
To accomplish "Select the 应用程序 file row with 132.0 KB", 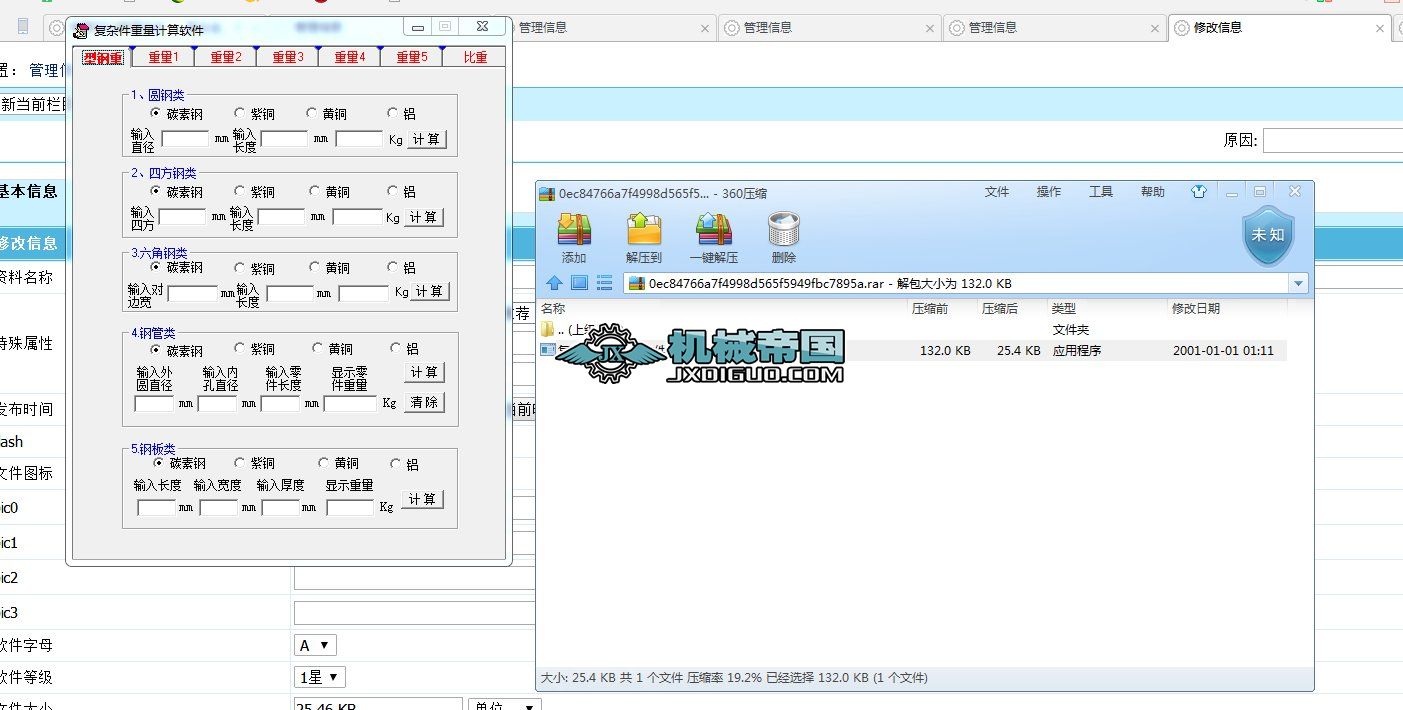I will (912, 351).
